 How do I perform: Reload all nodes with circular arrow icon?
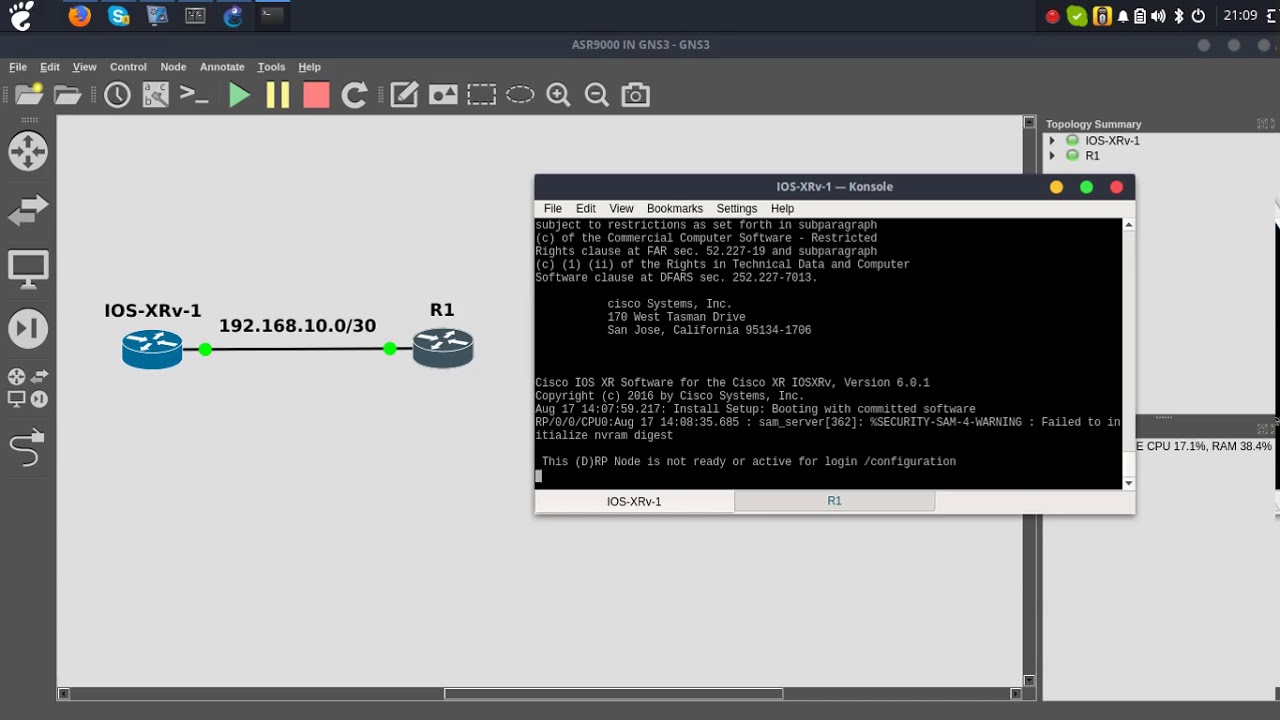(354, 95)
